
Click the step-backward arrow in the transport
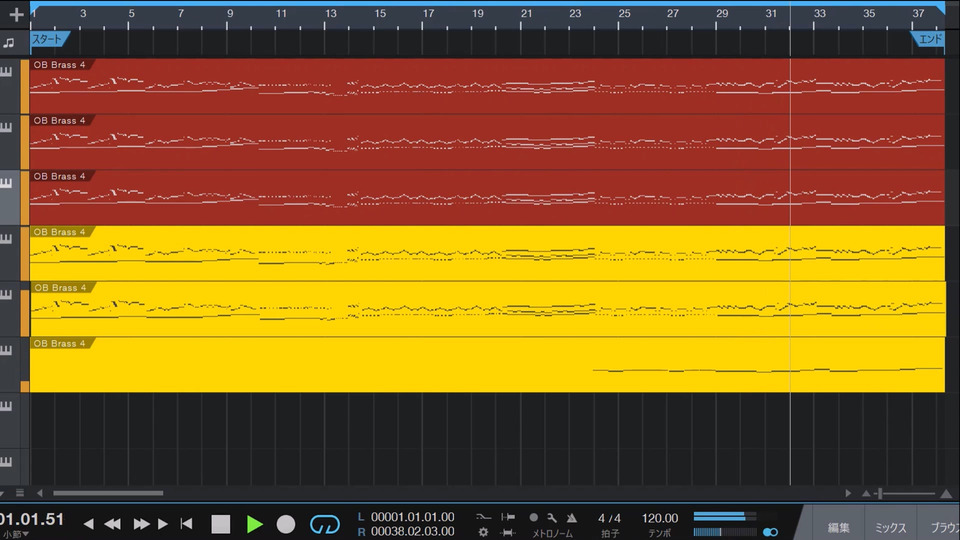(x=89, y=523)
